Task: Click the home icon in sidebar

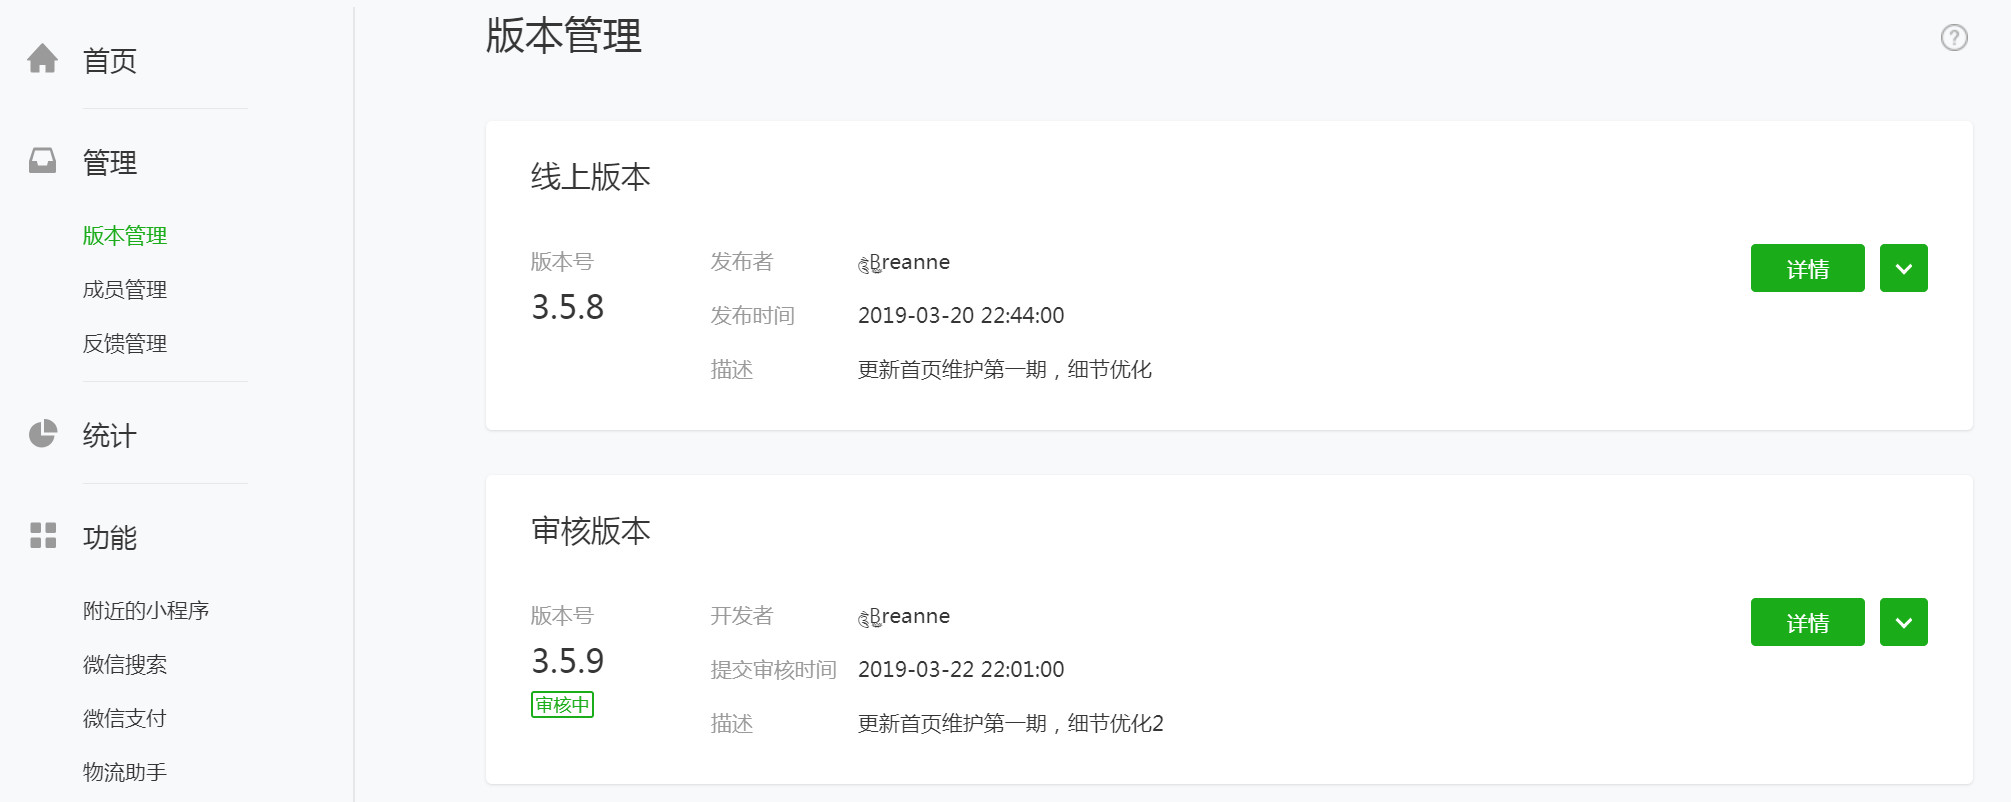Action: click(x=42, y=59)
